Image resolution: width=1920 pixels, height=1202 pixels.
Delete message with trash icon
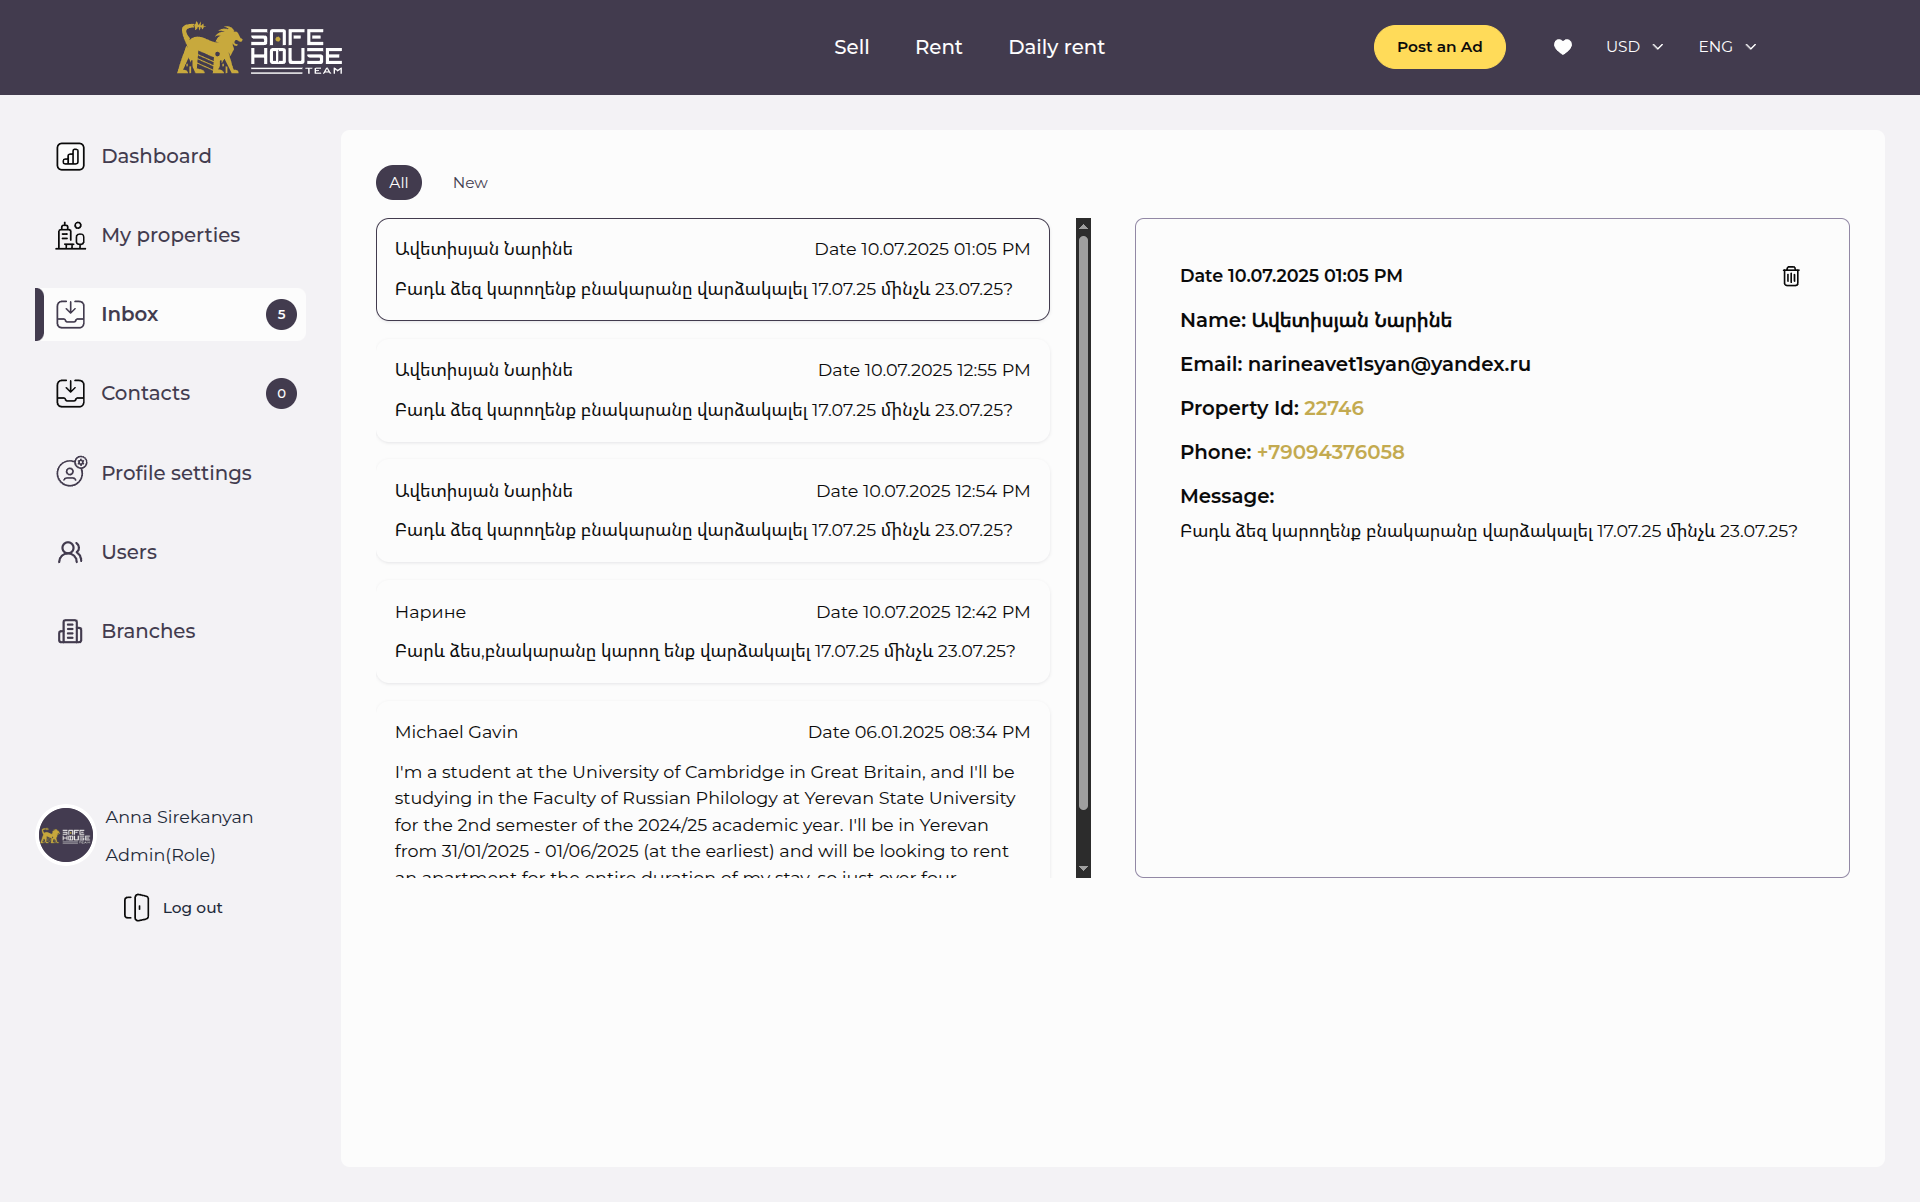pos(1791,276)
